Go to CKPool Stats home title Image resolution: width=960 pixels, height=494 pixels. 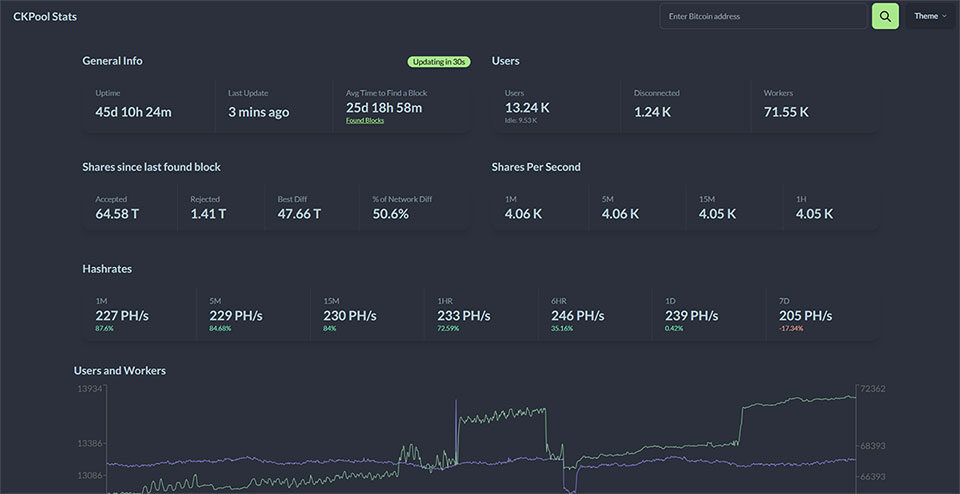(45, 17)
